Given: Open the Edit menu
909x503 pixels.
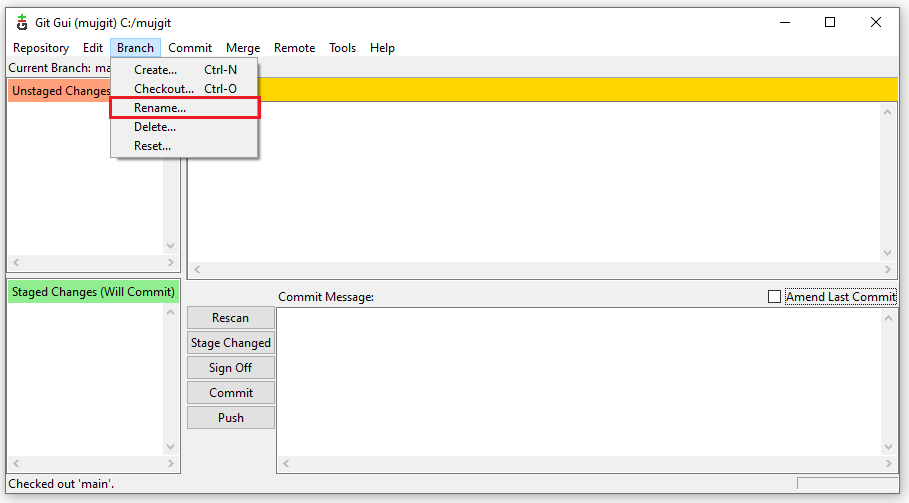Looking at the screenshot, I should [93, 48].
